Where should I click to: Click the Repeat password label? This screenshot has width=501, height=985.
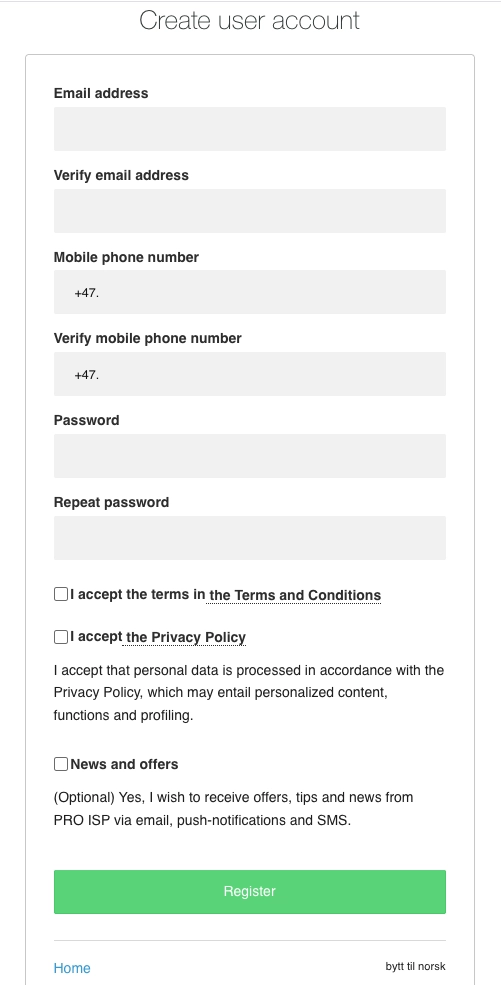tap(111, 503)
